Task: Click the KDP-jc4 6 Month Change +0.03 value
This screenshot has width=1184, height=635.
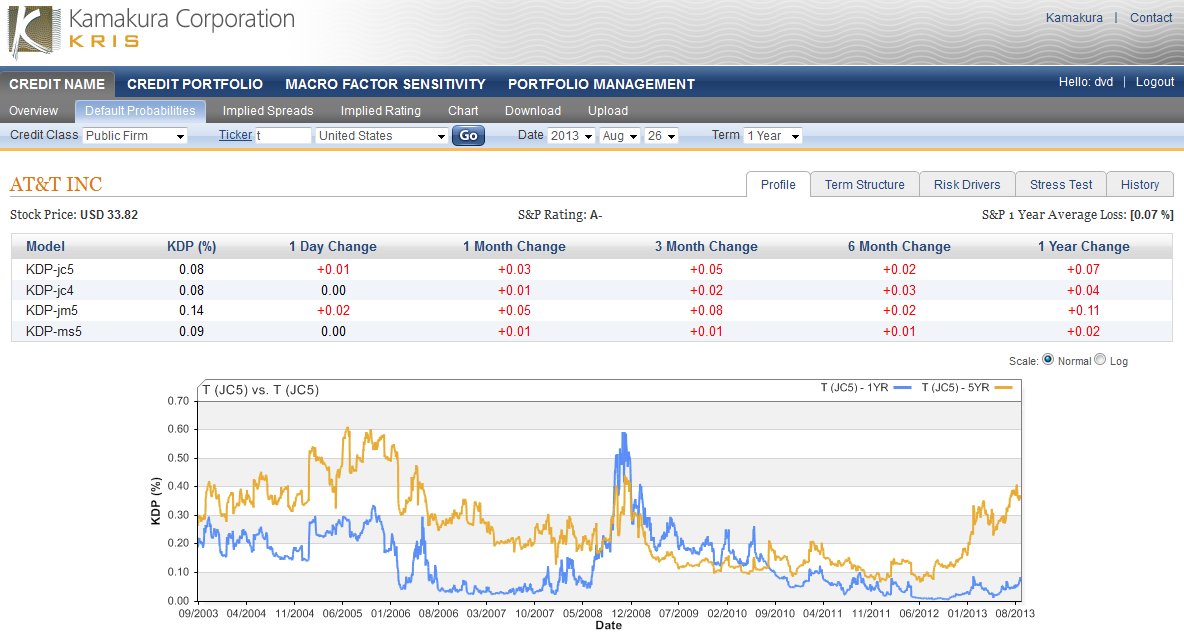Action: click(x=899, y=291)
